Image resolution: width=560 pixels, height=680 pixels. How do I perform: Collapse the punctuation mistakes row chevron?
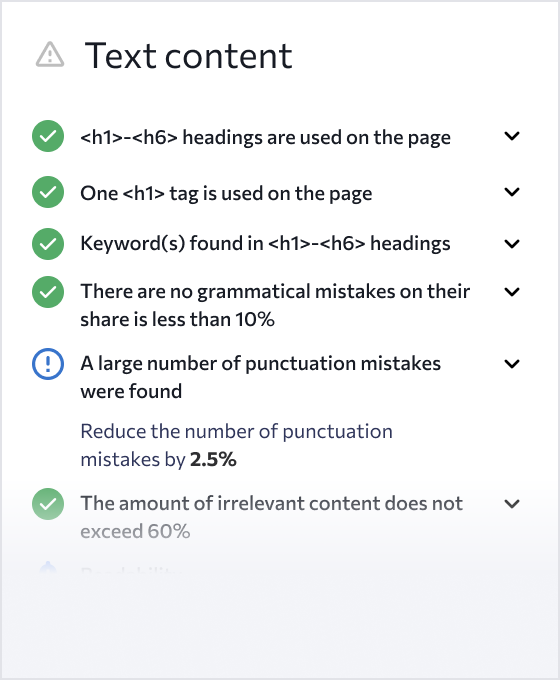pyautogui.click(x=512, y=364)
